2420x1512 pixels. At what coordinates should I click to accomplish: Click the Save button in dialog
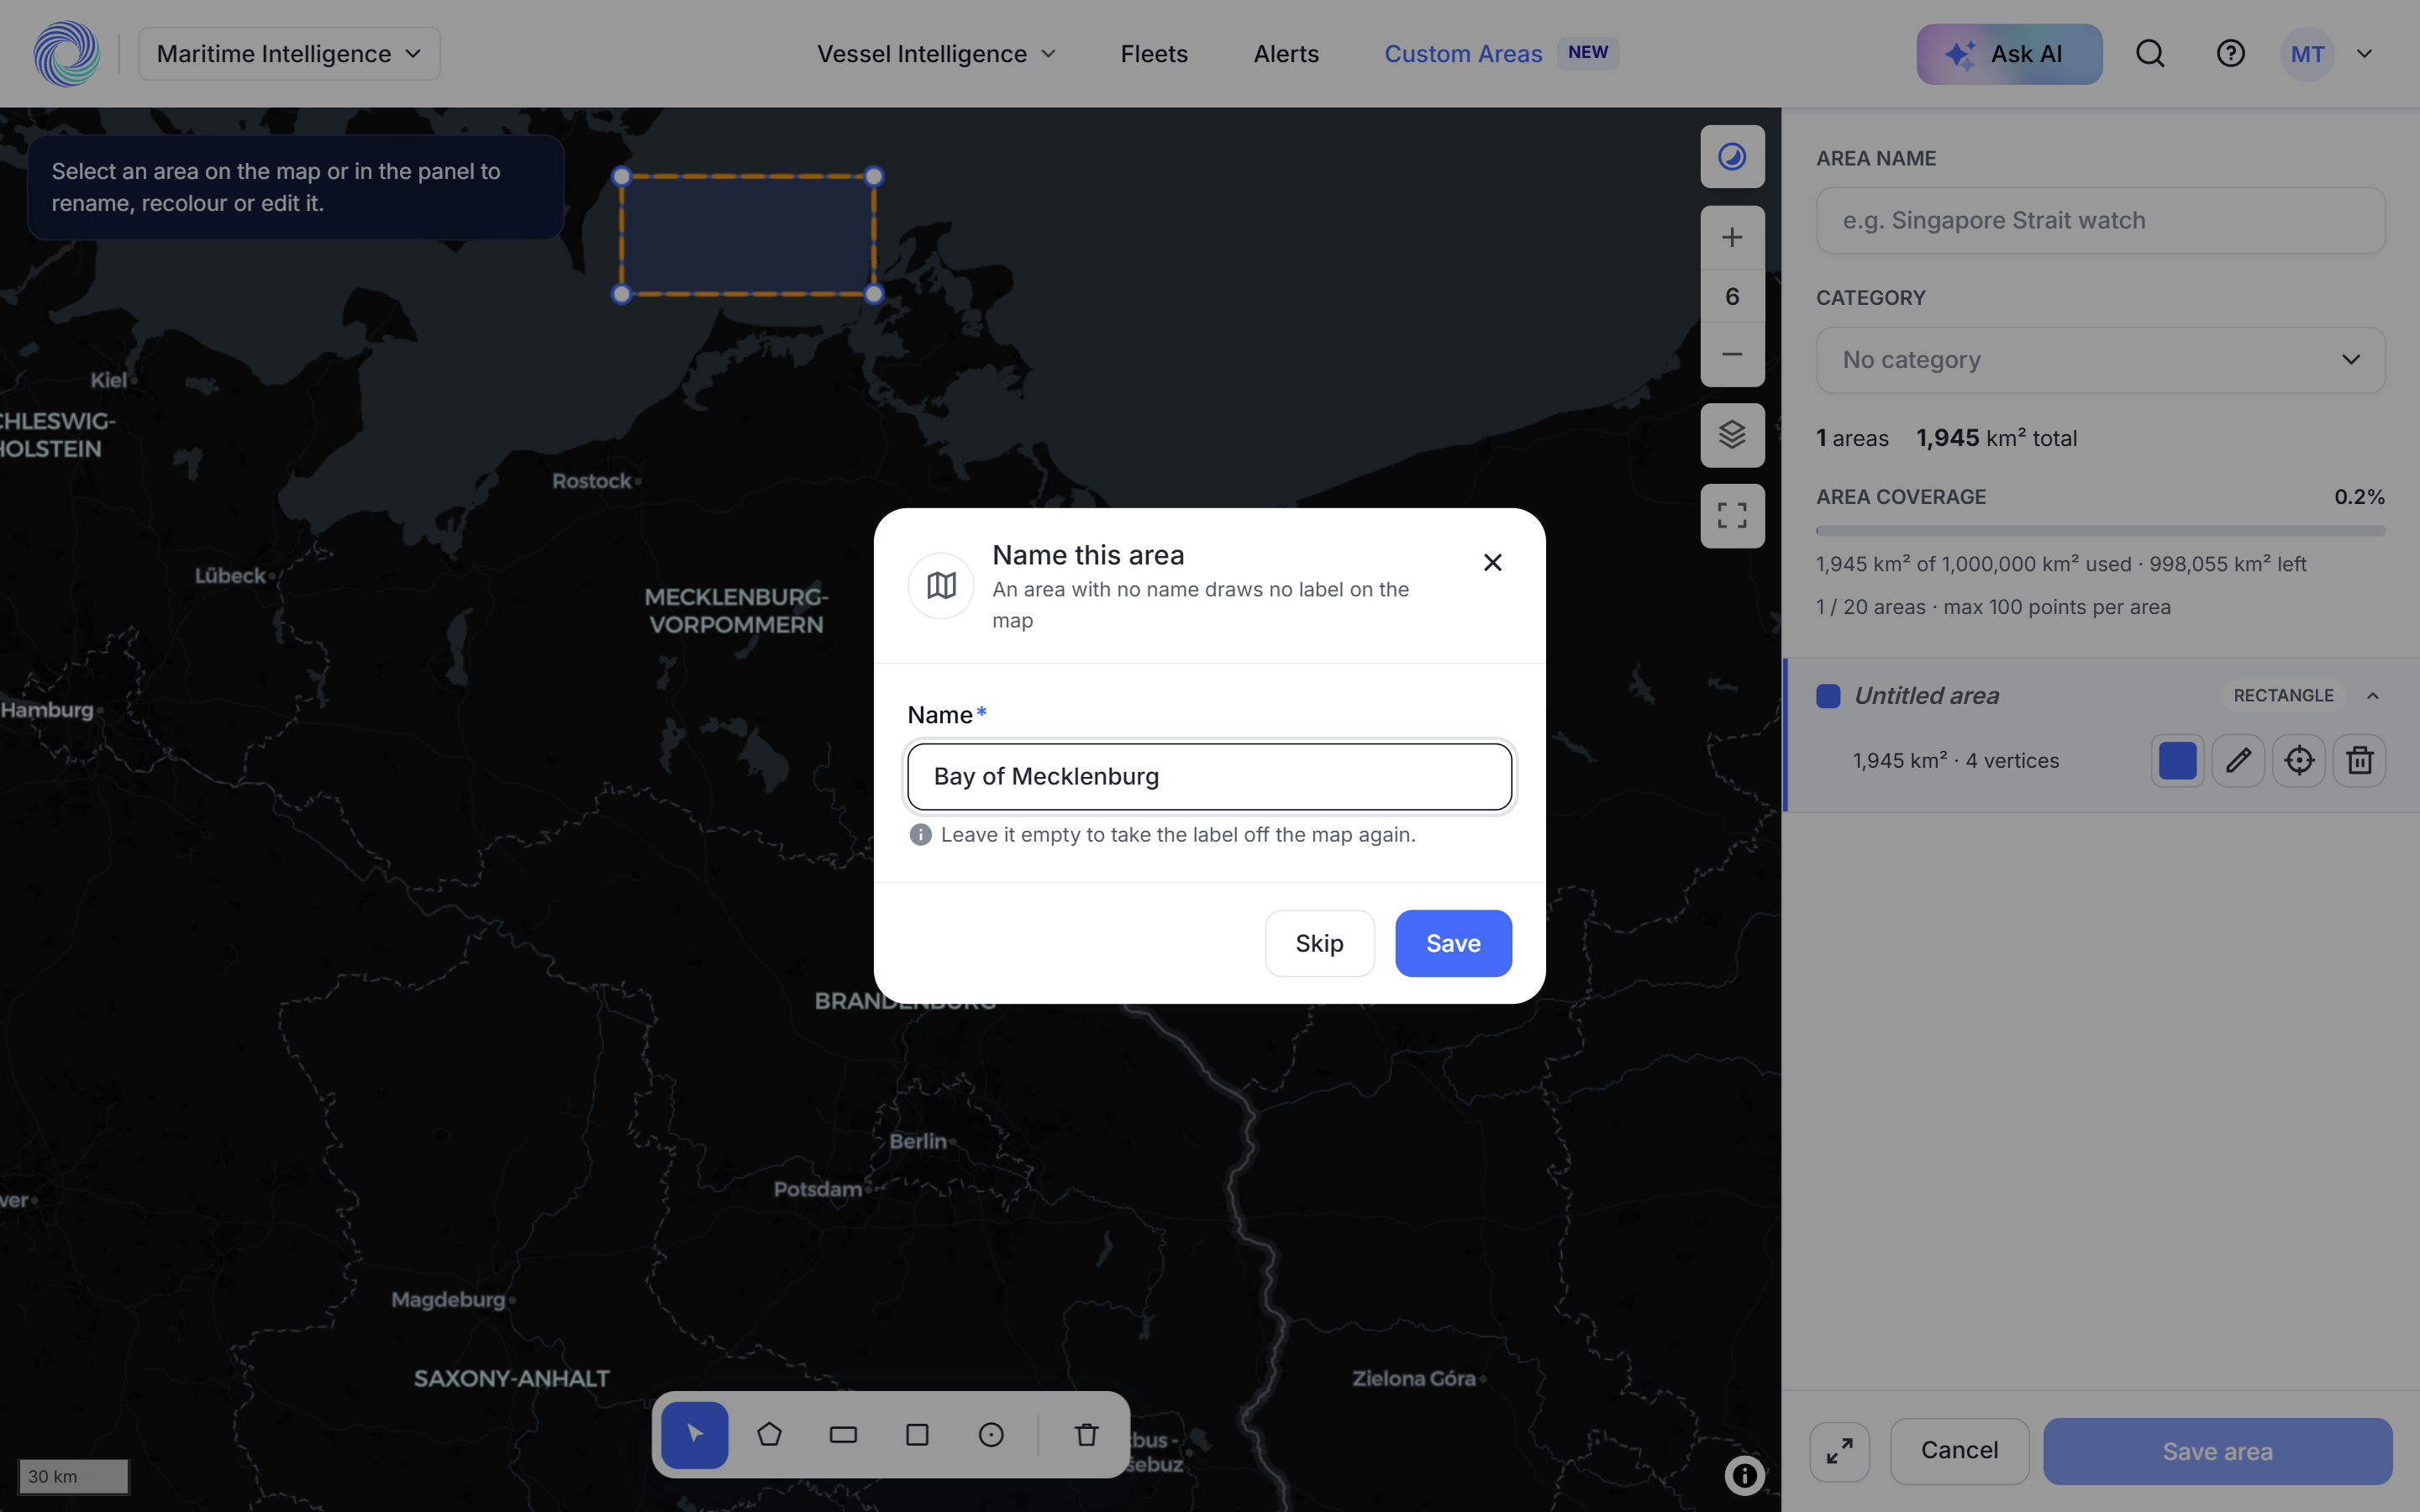[x=1453, y=943]
